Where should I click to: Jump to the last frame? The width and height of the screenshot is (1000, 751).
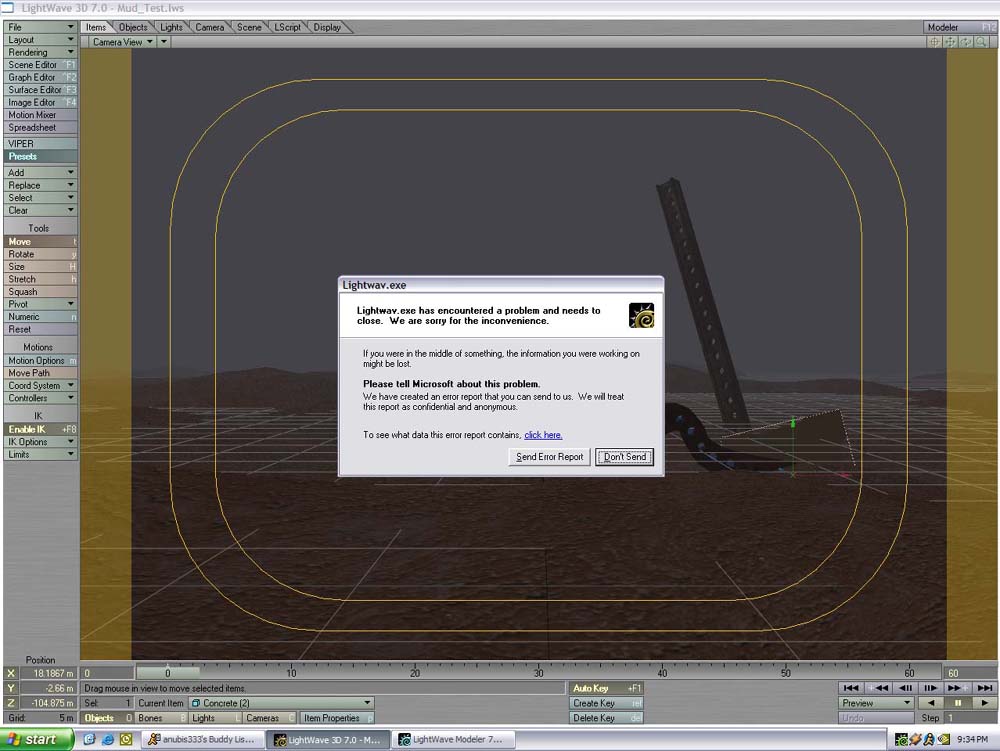click(x=984, y=688)
